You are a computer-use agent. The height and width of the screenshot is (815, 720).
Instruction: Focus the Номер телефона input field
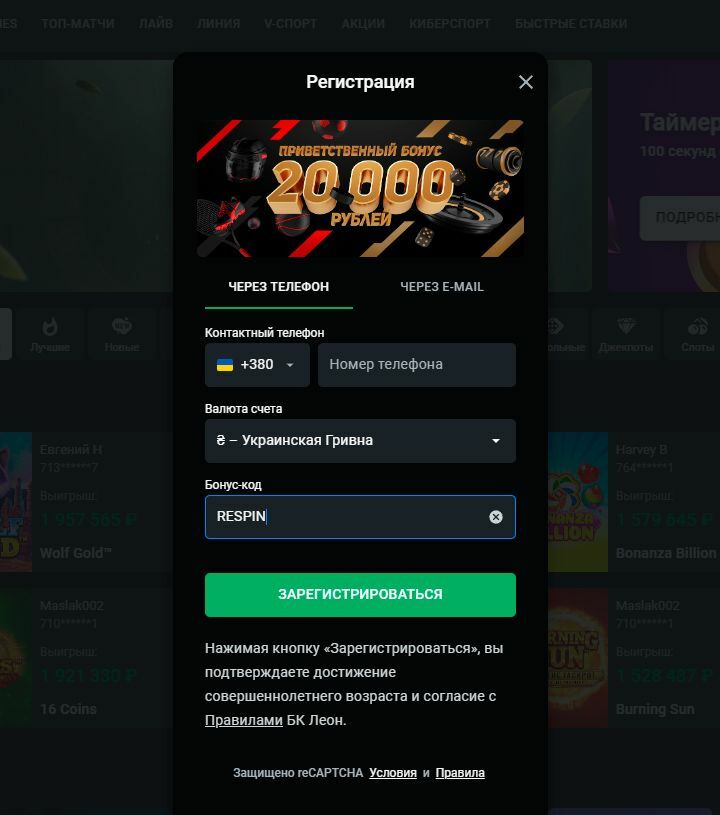(x=417, y=365)
